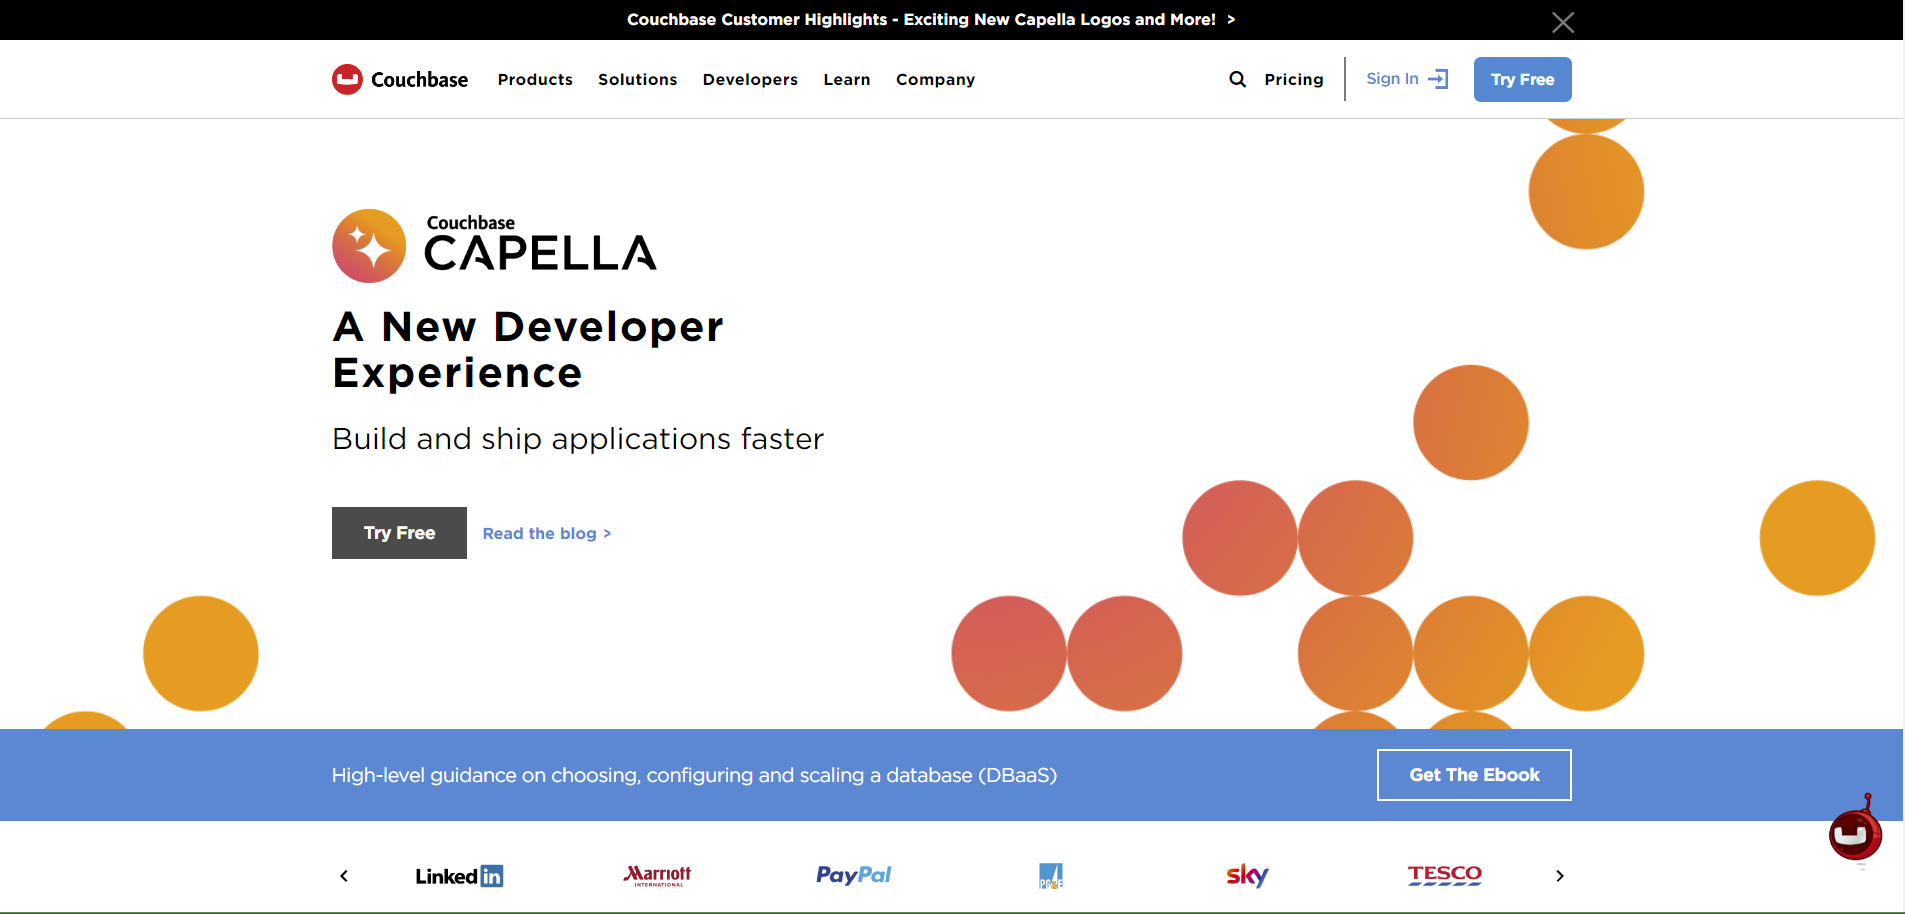The image size is (1905, 914).
Task: Open the search magnifier icon
Action: [1237, 79]
